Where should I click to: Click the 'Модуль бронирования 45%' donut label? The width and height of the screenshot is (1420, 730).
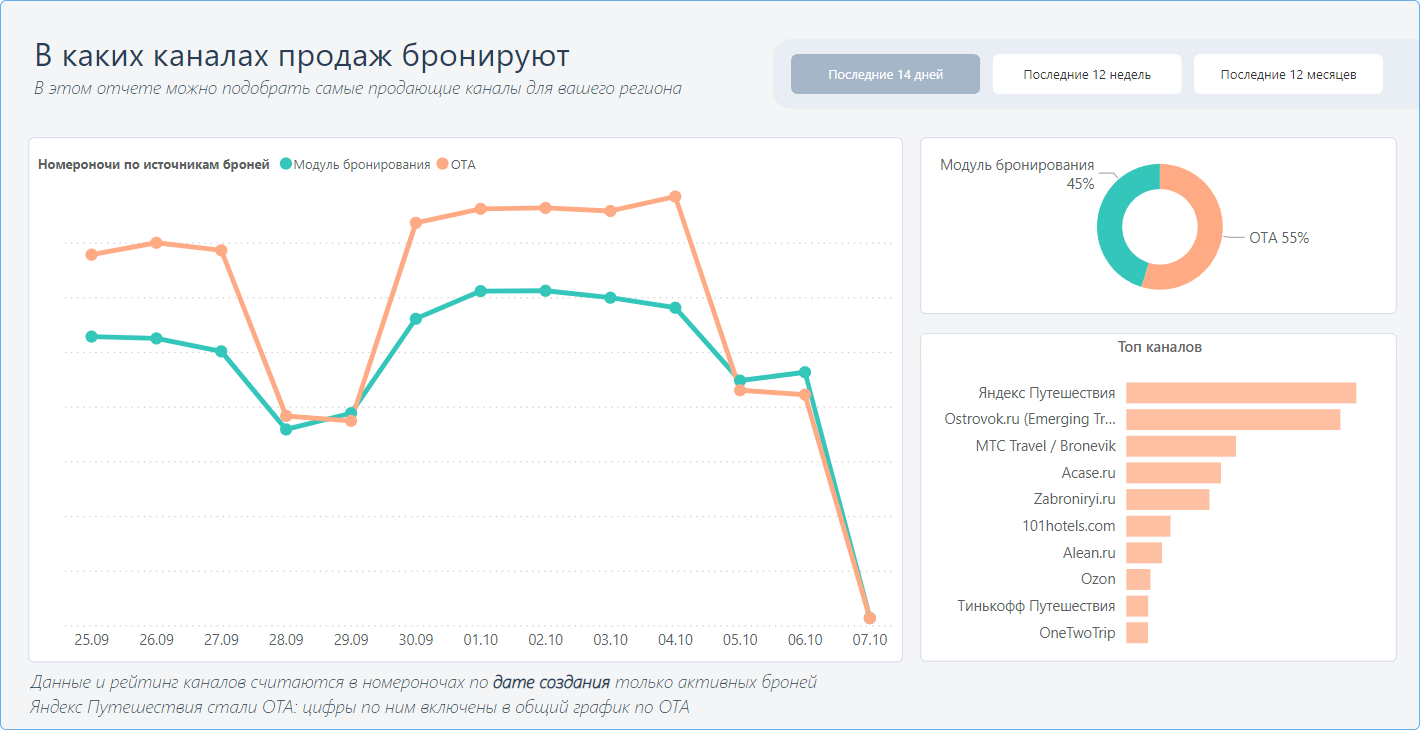[x=1017, y=174]
